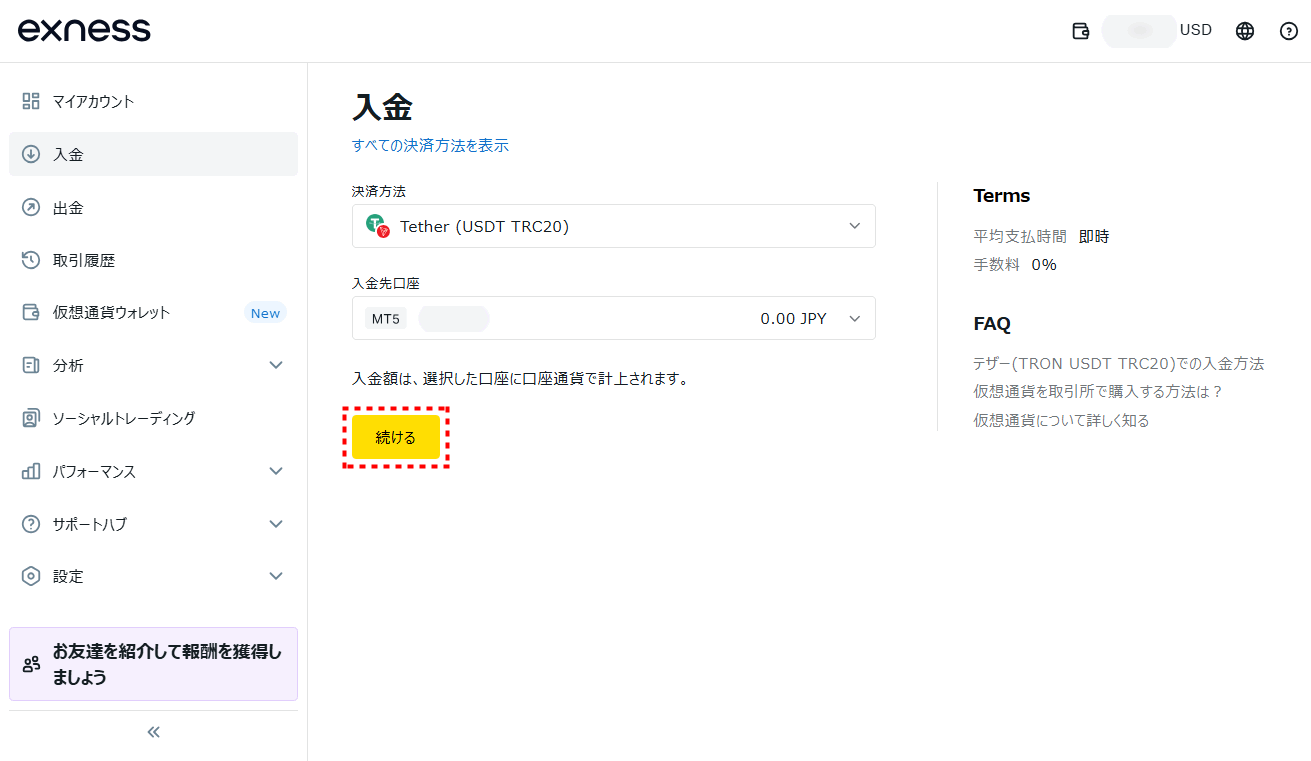Open the help question mark icon
Viewport: 1311px width, 761px height.
(x=1289, y=31)
